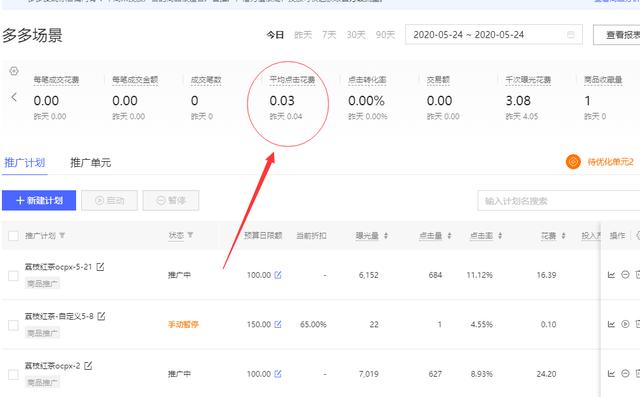
Task: Click 查看报表 button
Action: pos(616,35)
